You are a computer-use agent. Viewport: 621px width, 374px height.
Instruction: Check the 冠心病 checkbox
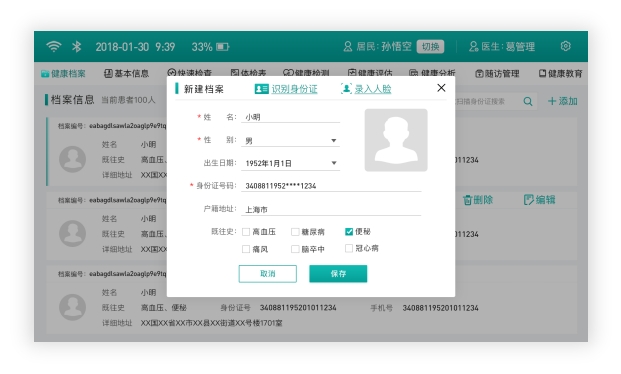349,248
